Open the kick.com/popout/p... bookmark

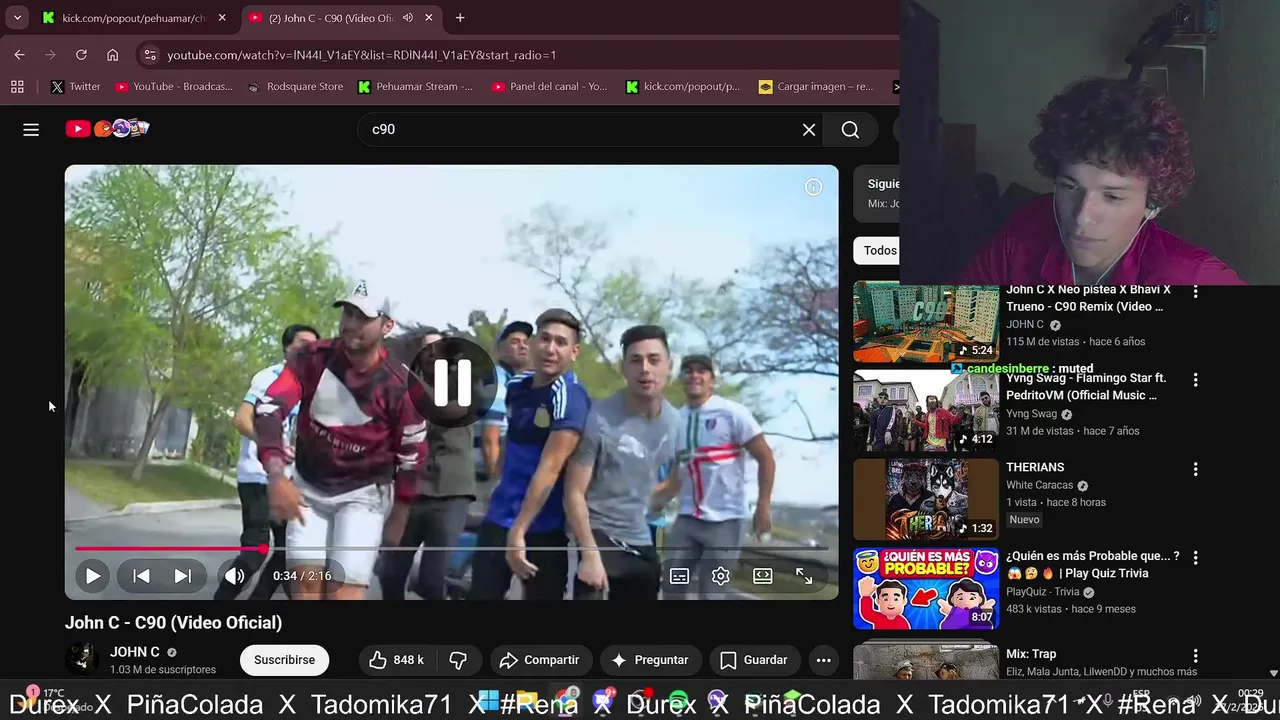point(683,87)
